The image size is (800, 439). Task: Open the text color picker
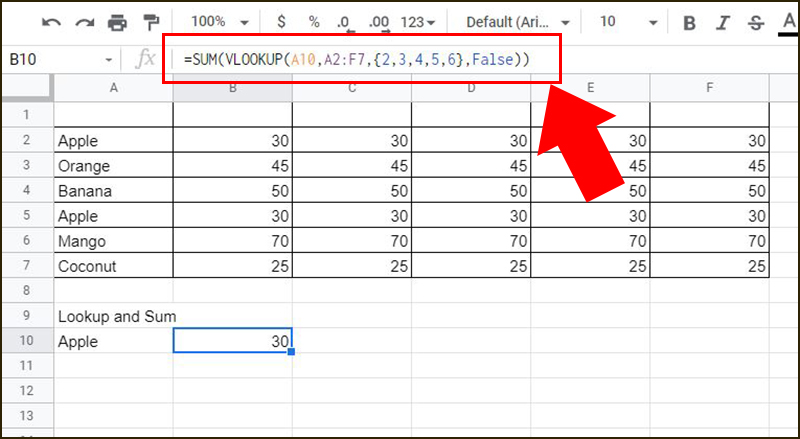[x=788, y=23]
